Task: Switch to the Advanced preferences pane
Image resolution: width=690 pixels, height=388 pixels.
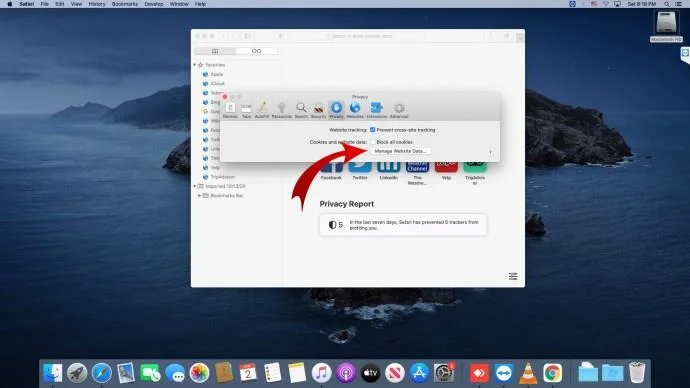Action: click(399, 110)
